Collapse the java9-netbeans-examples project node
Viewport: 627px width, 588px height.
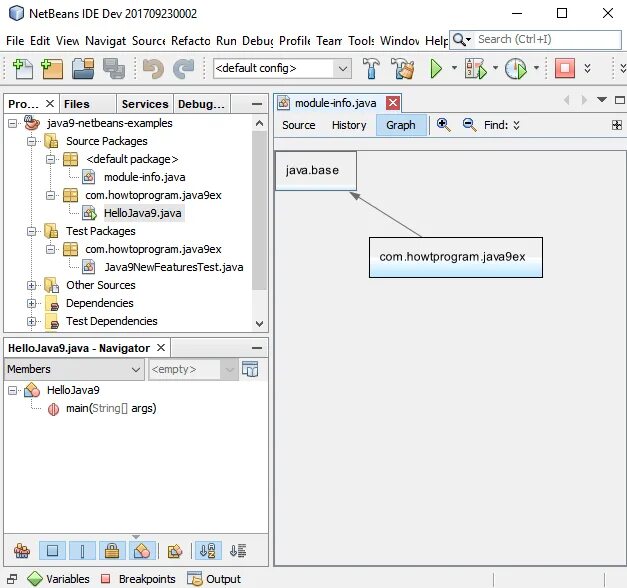(13, 123)
